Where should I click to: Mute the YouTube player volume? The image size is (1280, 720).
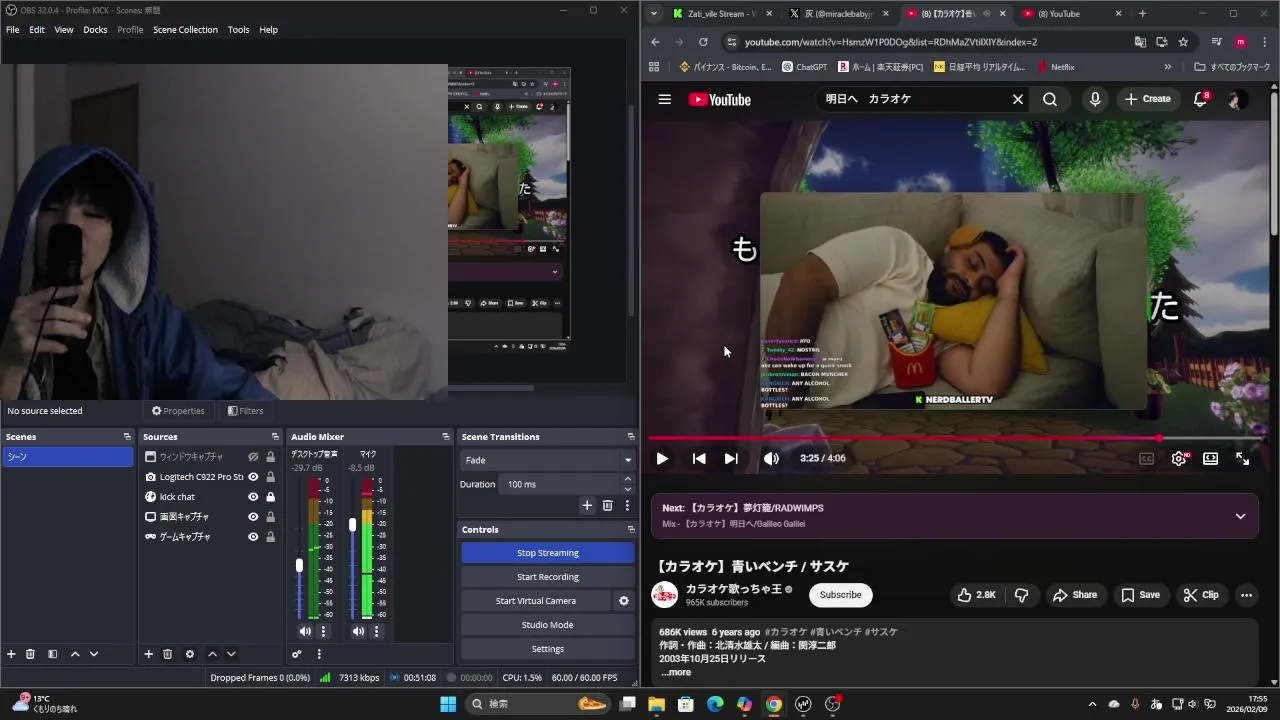(771, 458)
